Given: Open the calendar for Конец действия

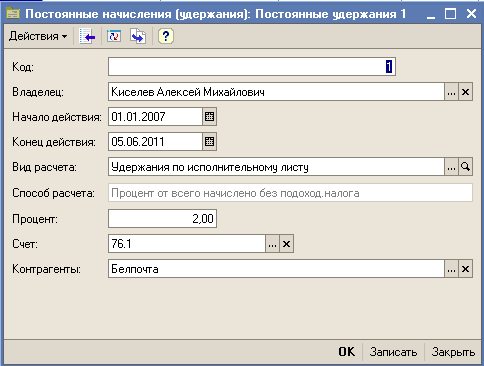Looking at the screenshot, I should point(210,142).
